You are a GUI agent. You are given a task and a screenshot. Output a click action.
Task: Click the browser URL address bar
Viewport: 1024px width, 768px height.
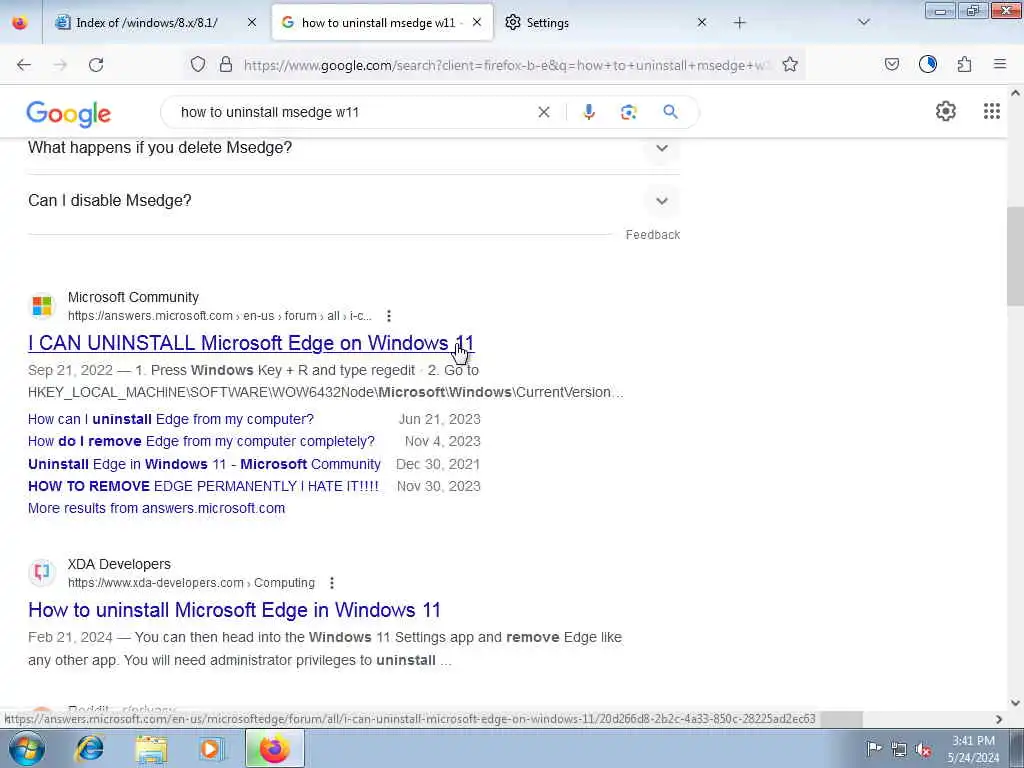tap(507, 65)
